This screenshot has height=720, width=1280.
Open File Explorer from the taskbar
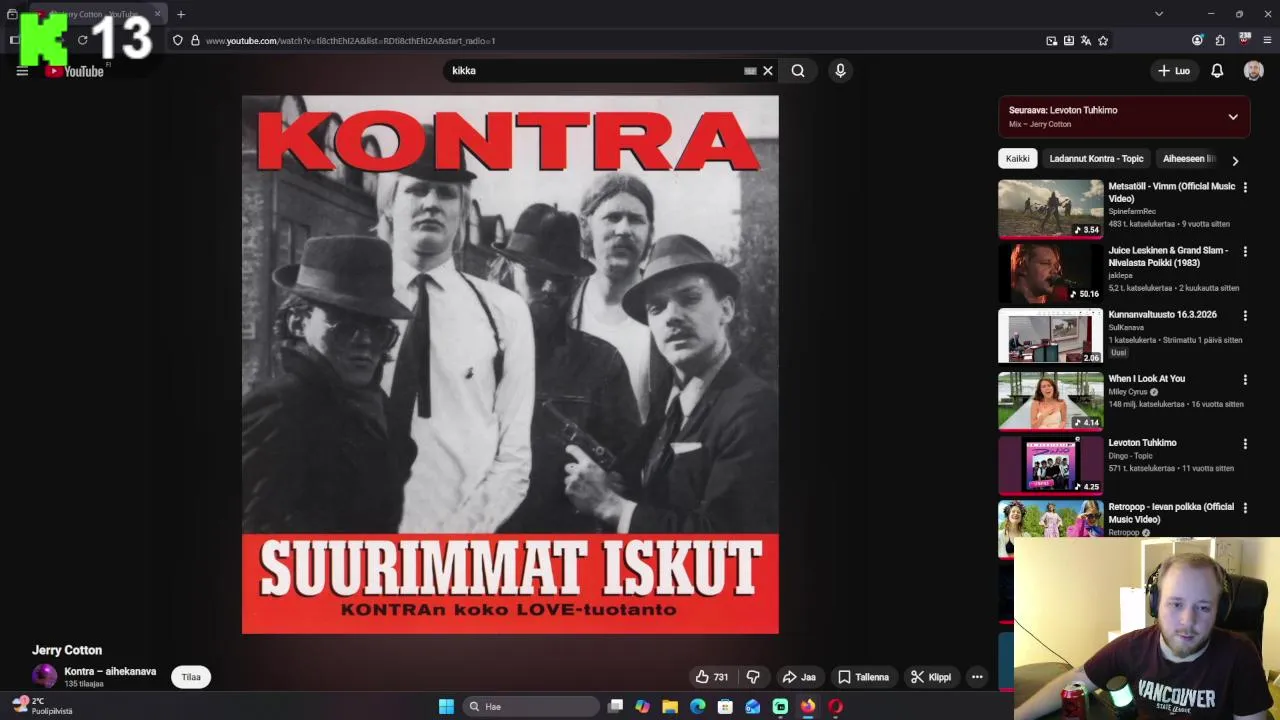[x=670, y=706]
